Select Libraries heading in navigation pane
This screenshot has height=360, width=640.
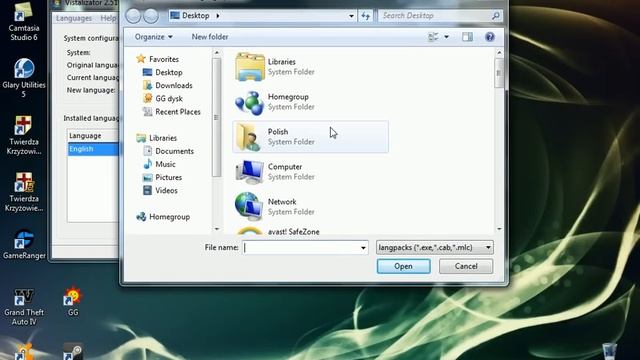(x=162, y=138)
